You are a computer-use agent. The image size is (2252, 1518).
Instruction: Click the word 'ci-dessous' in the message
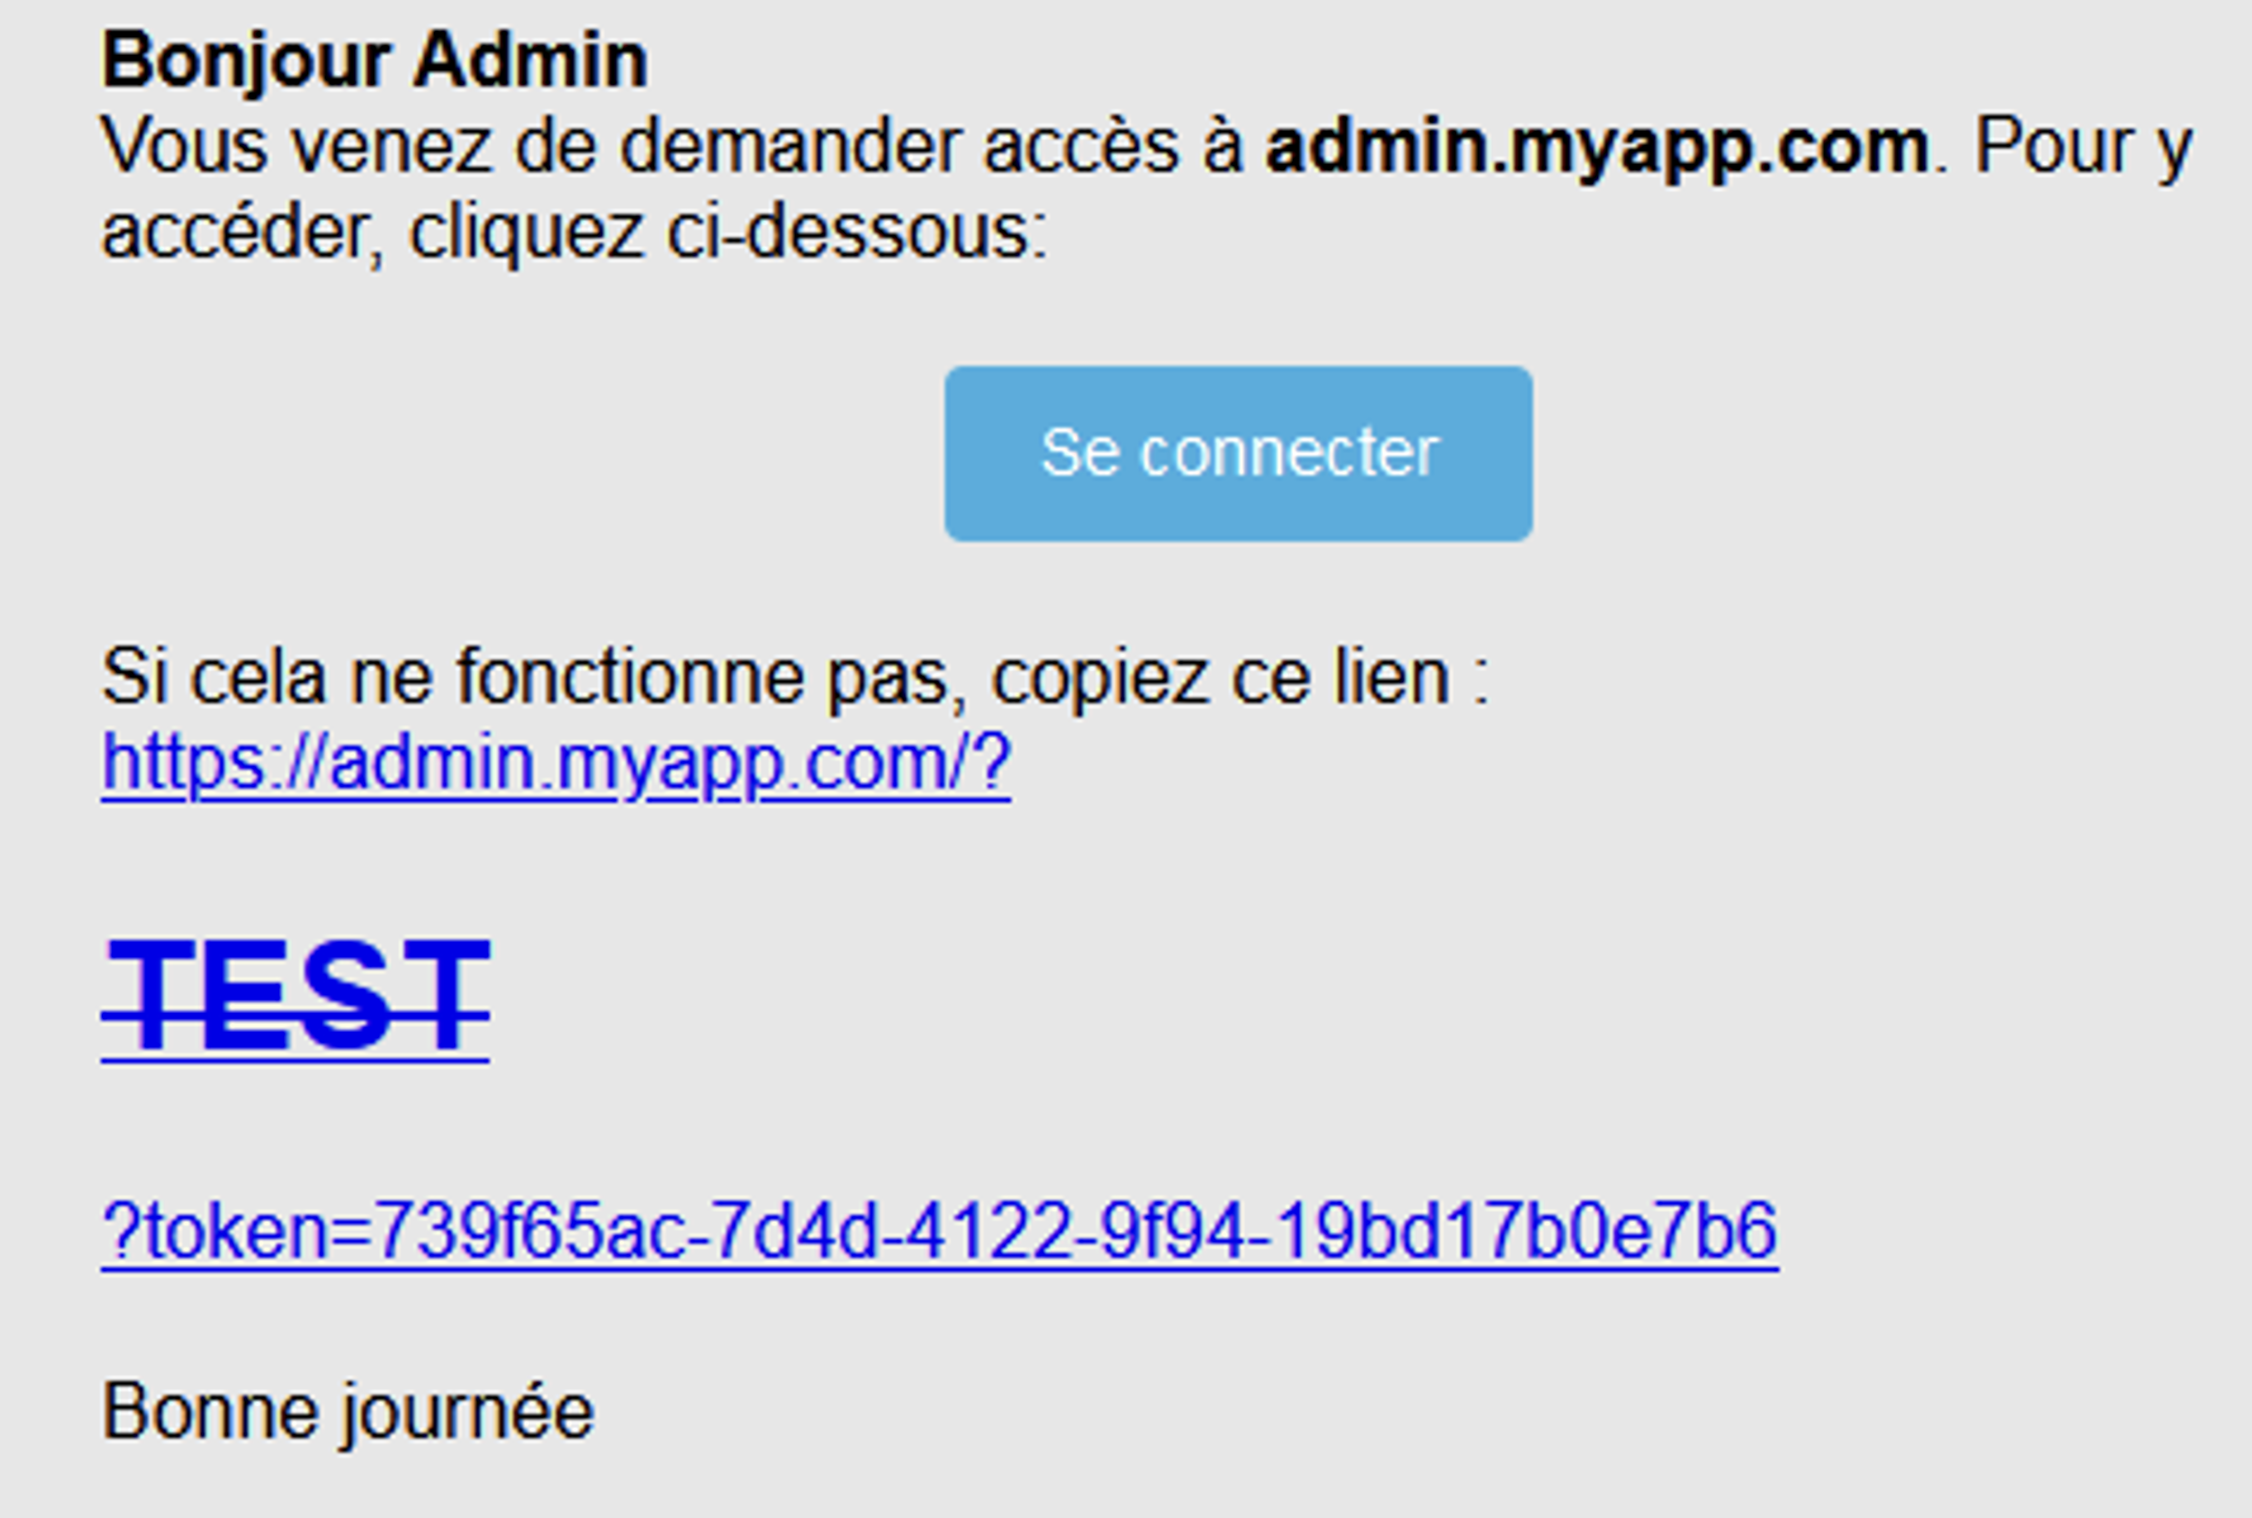pyautogui.click(x=856, y=234)
